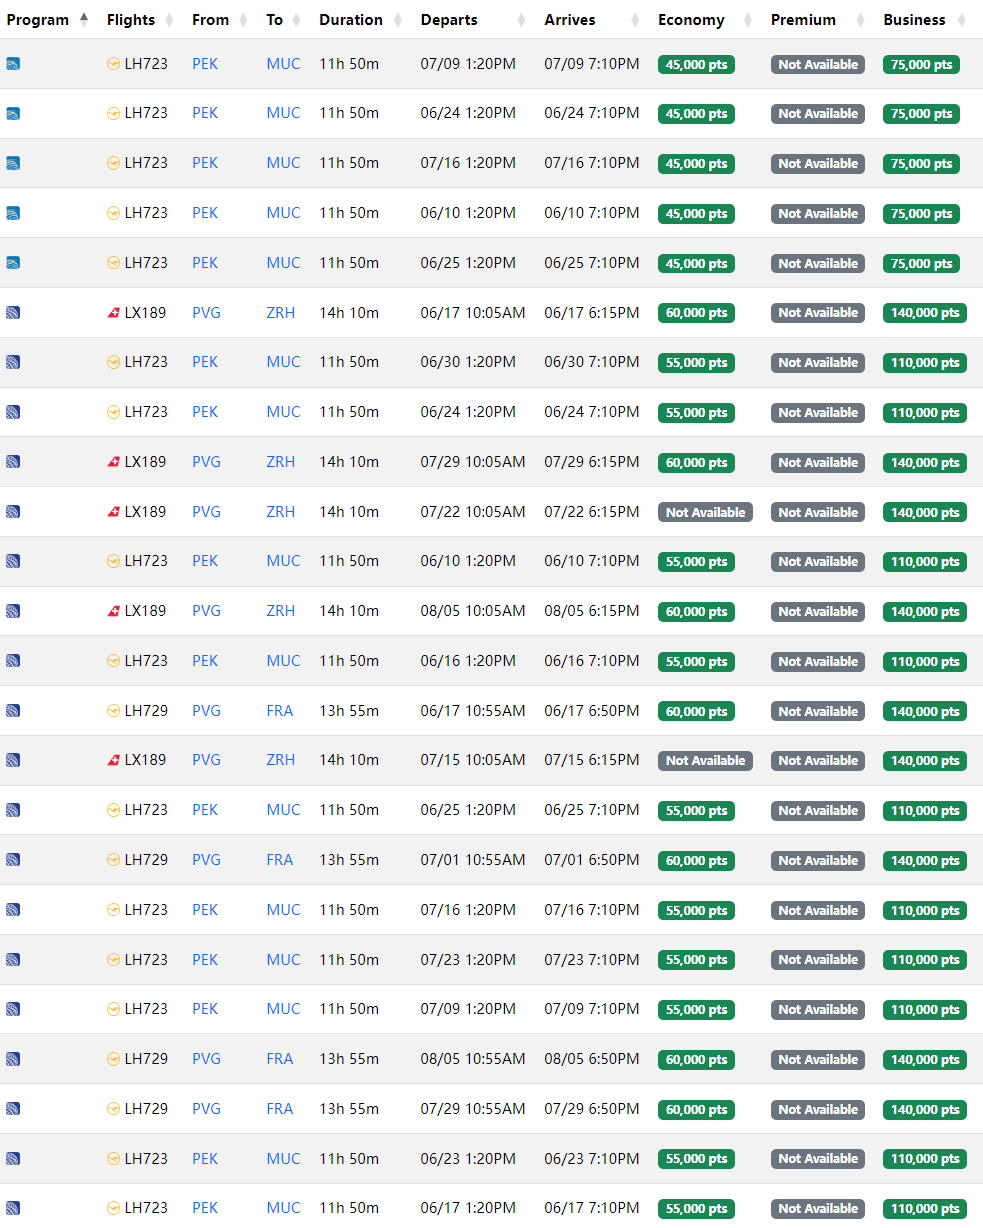The image size is (983, 1228).
Task: Sort by the Departs column header
Action: click(449, 20)
